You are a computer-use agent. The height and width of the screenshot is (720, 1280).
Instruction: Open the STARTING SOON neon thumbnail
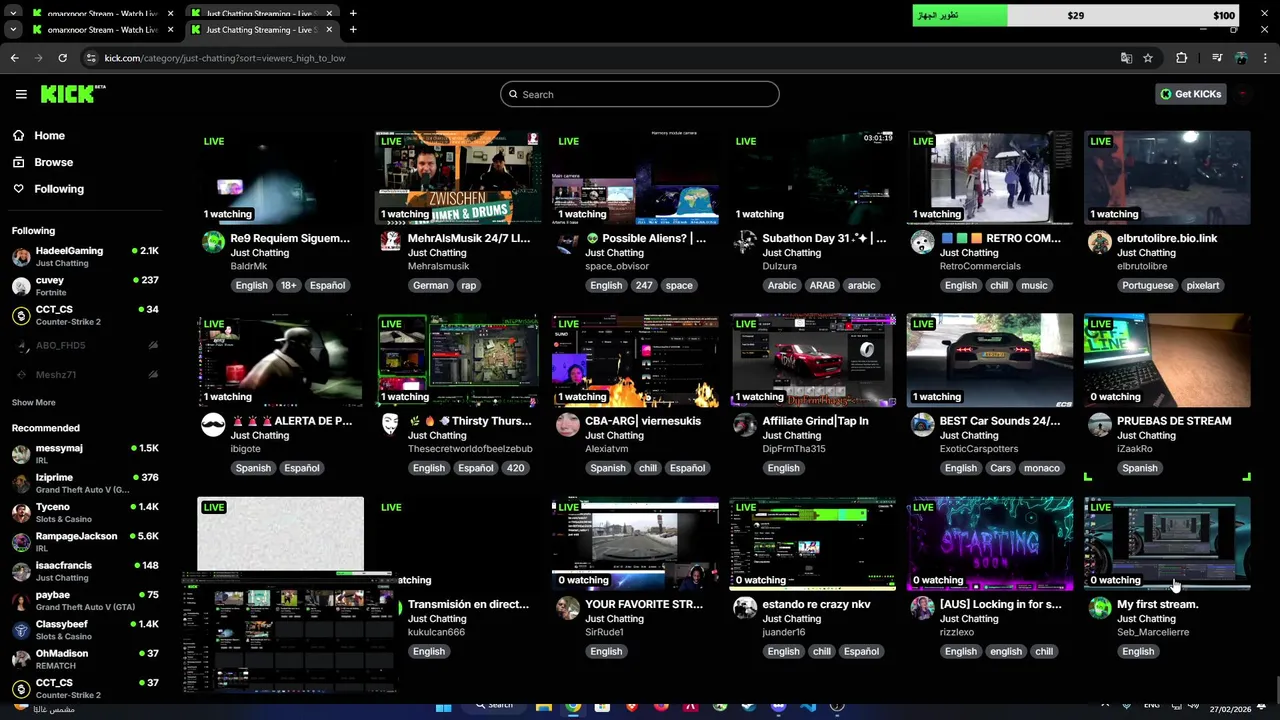coord(990,543)
